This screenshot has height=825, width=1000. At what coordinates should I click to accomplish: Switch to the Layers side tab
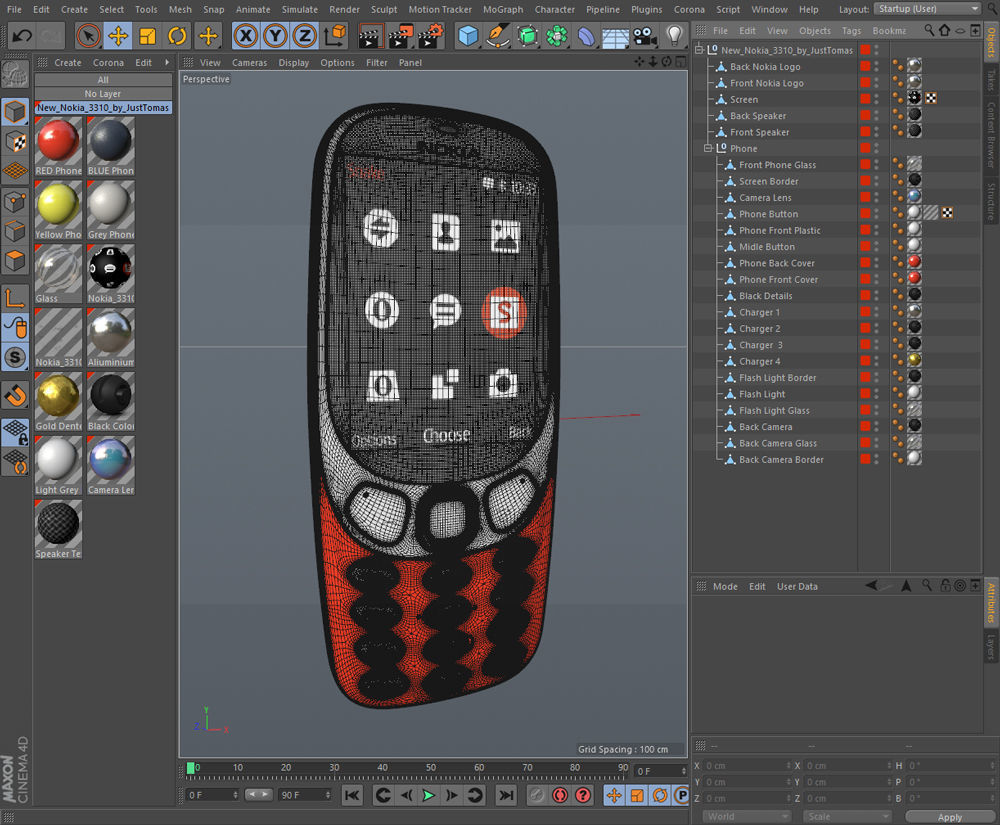pyautogui.click(x=991, y=646)
